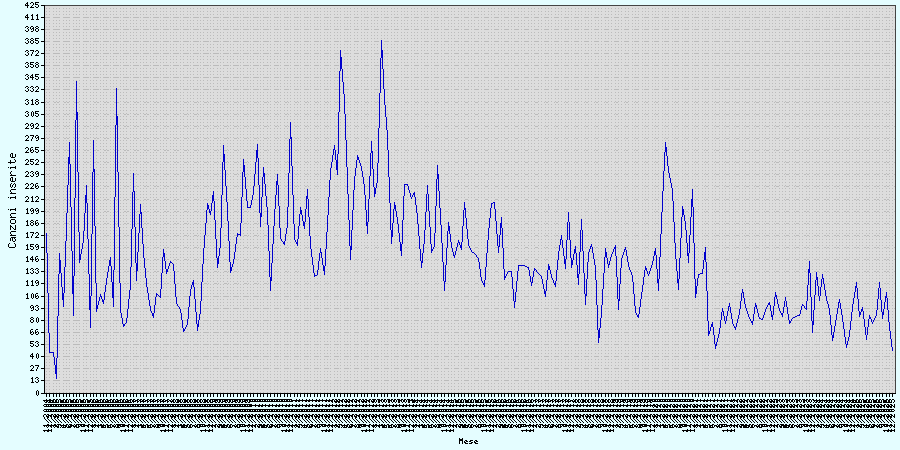Image resolution: width=900 pixels, height=450 pixels.
Task: Click the first data point at line's left start
Action: 46,233
